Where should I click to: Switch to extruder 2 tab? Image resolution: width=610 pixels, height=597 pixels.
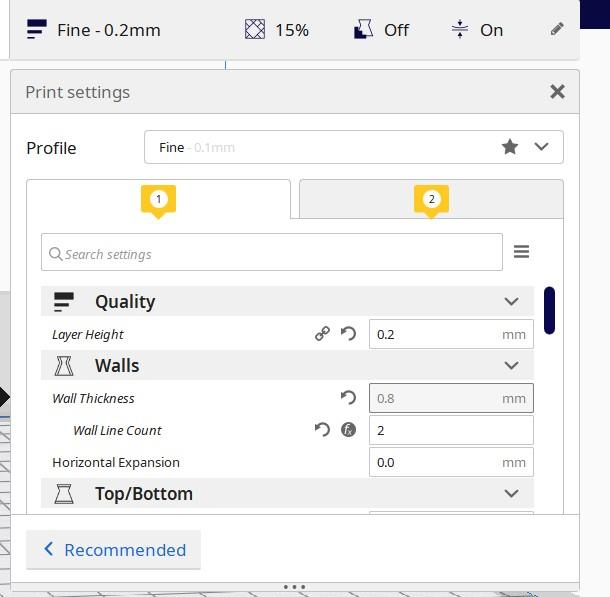coord(431,199)
